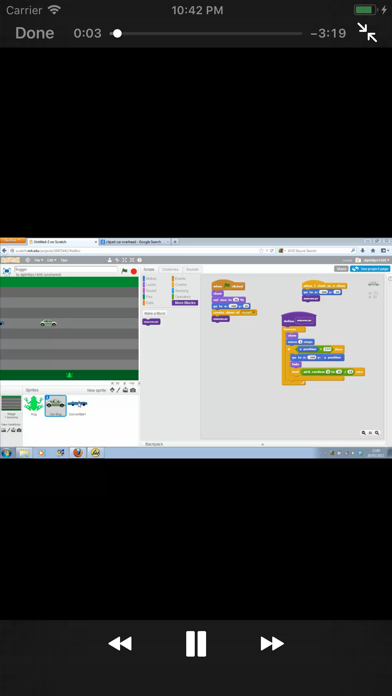The image size is (392, 696).
Task: Click the block help question-mark icon
Action: click(x=139, y=260)
